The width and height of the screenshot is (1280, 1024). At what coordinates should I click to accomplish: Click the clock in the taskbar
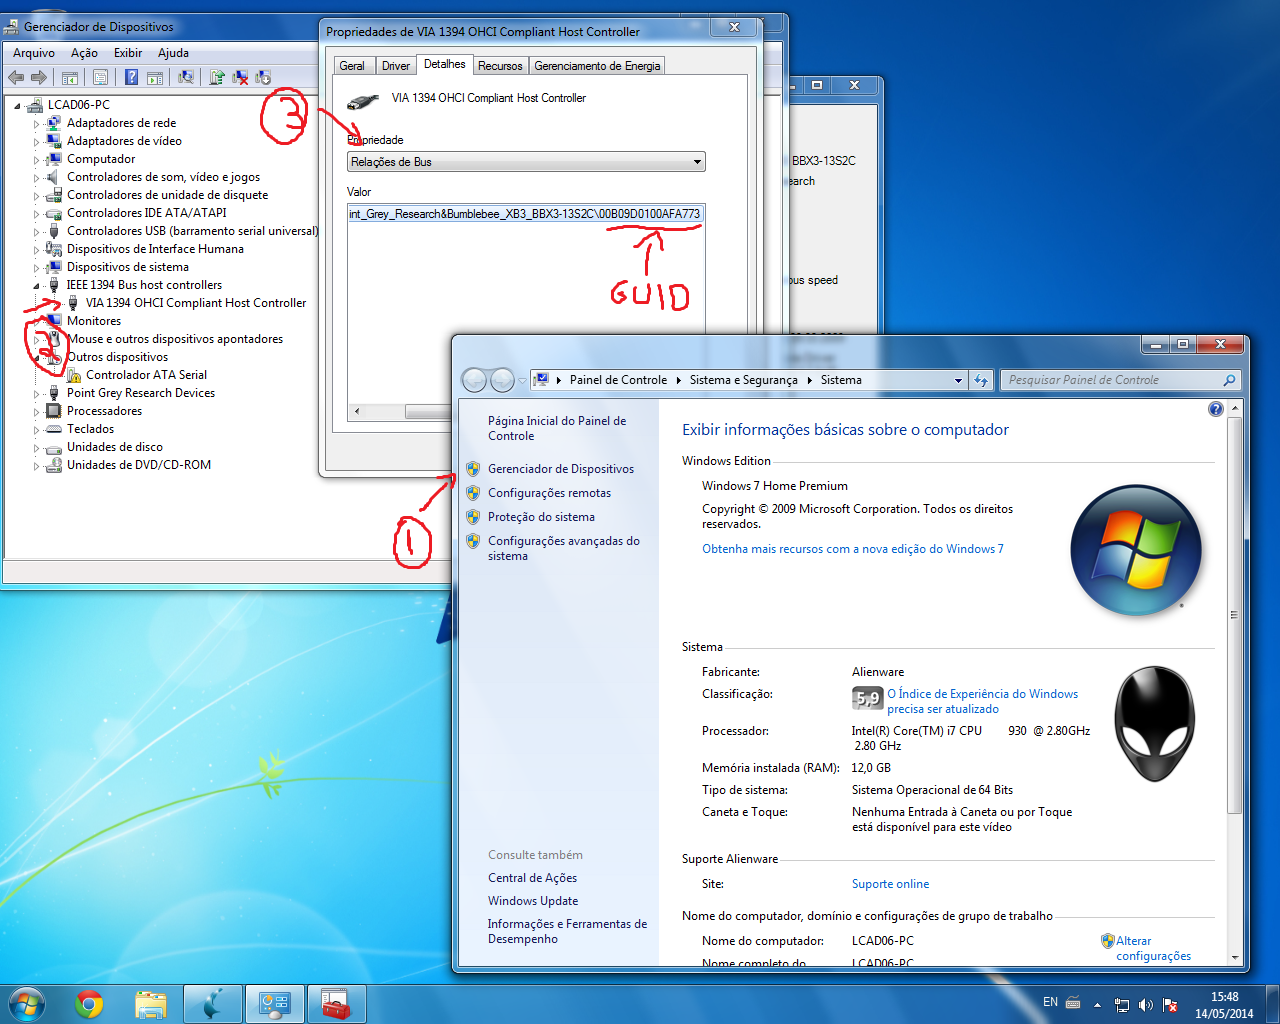[1224, 1005]
